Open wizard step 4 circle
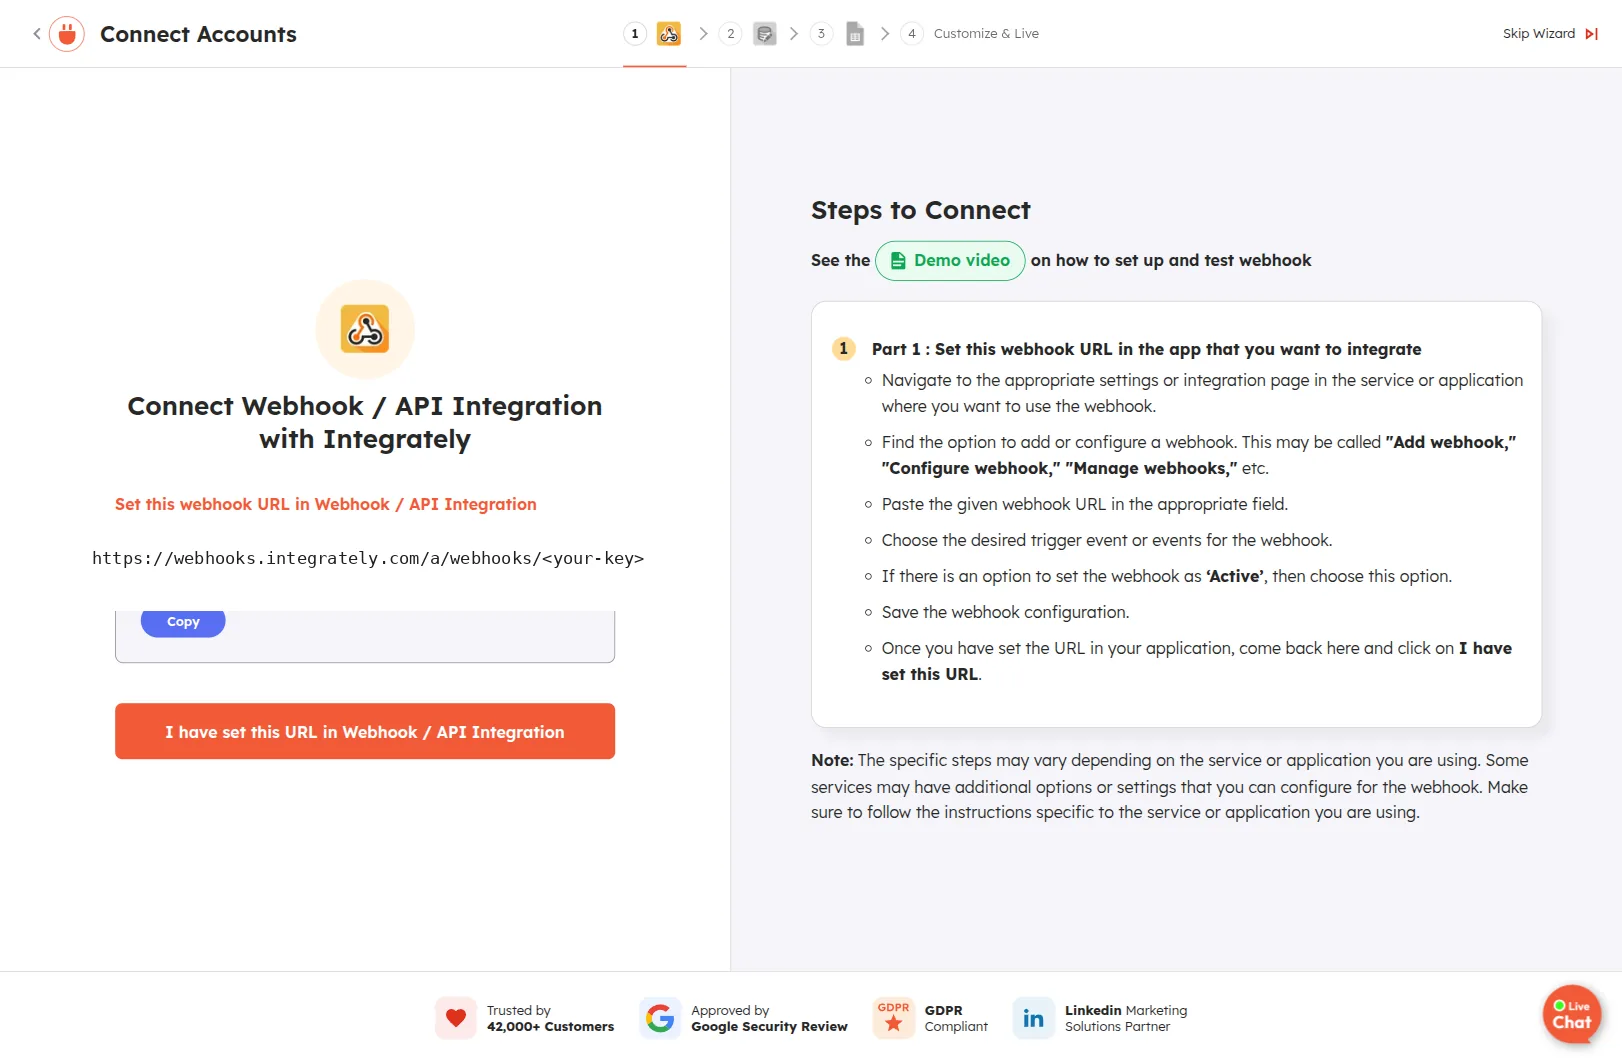 click(x=911, y=34)
